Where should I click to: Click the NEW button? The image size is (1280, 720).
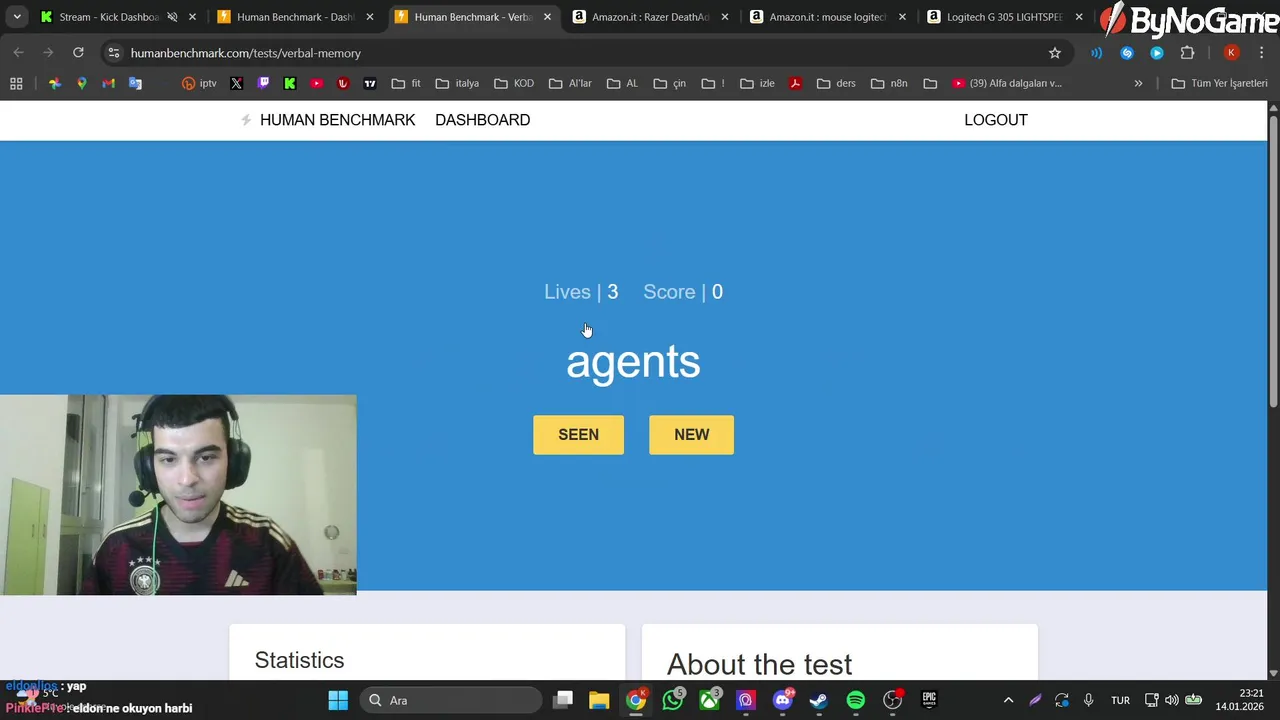(x=691, y=435)
